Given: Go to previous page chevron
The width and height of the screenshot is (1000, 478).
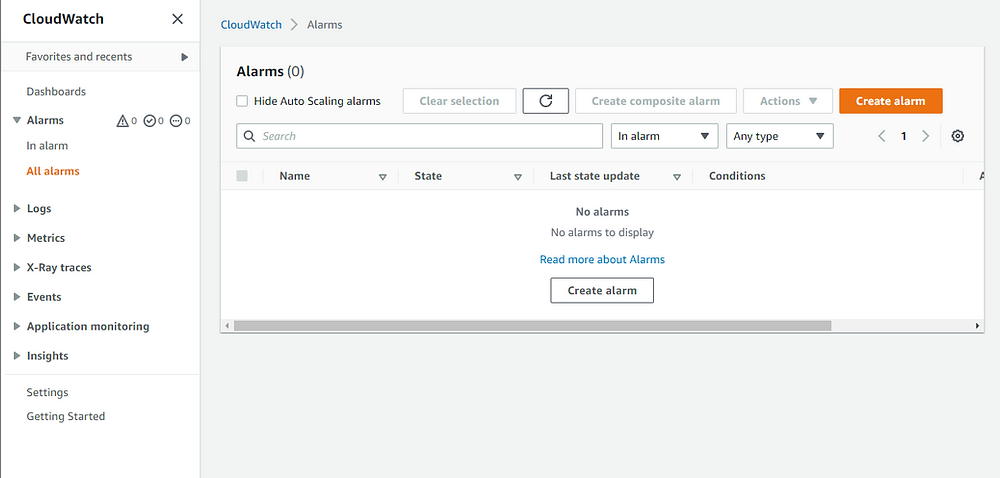Looking at the screenshot, I should point(882,136).
